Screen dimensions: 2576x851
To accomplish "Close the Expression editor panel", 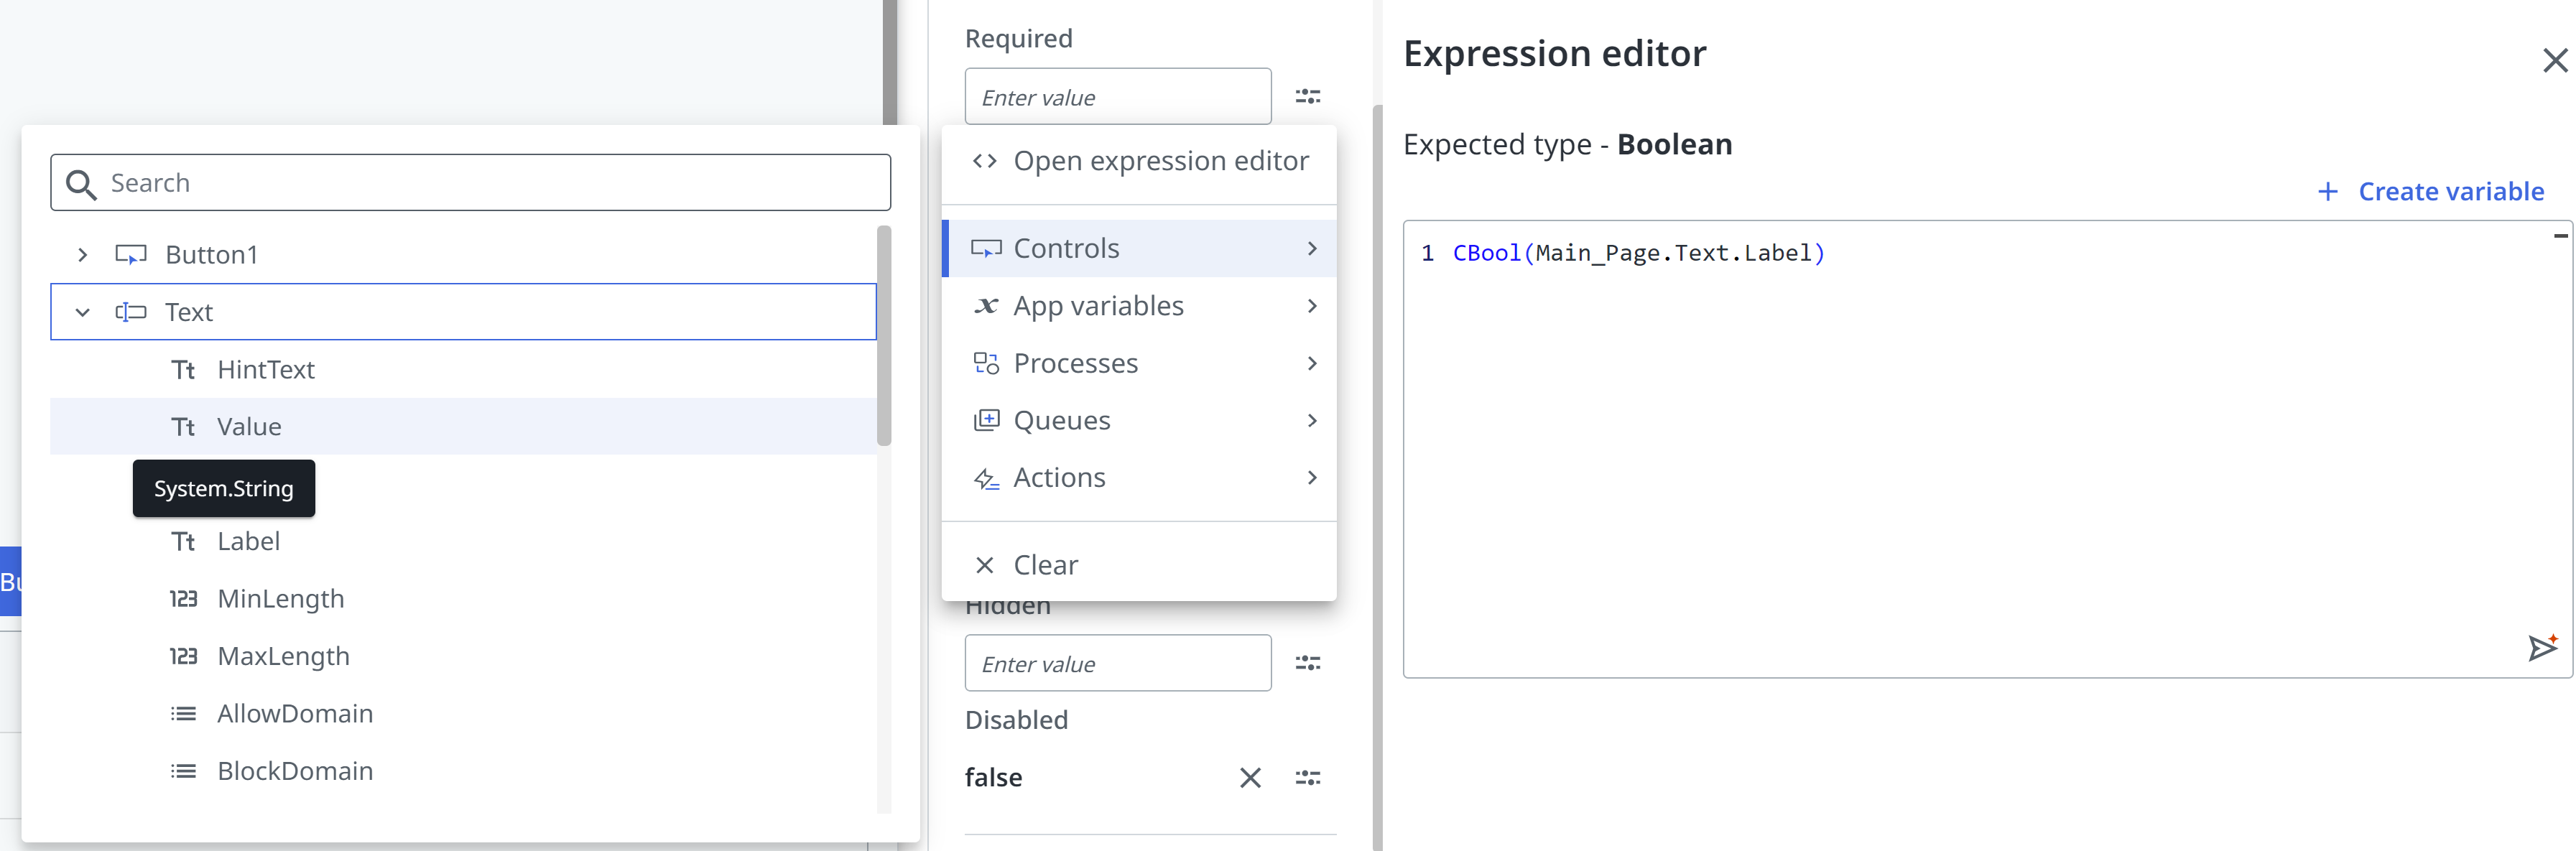I will [x=2554, y=61].
